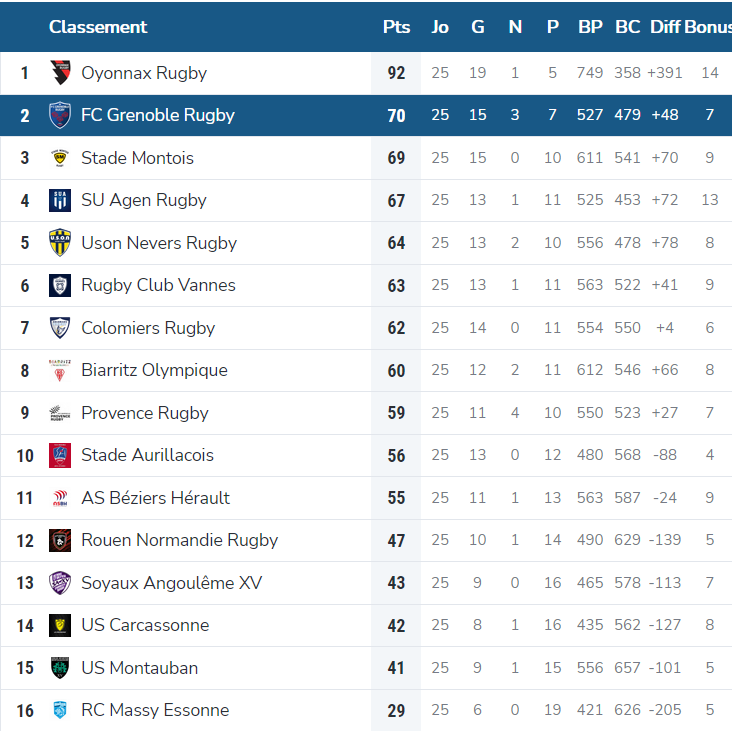The height and width of the screenshot is (731, 732).
Task: Open the Biarritz Olympique team link
Action: point(155,370)
